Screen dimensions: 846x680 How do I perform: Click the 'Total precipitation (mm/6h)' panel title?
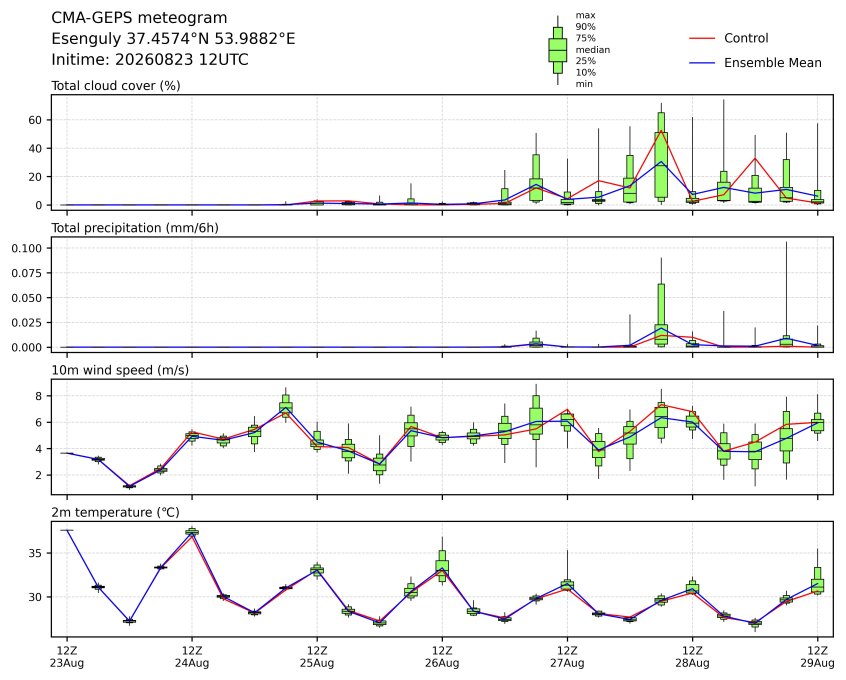(x=135, y=228)
